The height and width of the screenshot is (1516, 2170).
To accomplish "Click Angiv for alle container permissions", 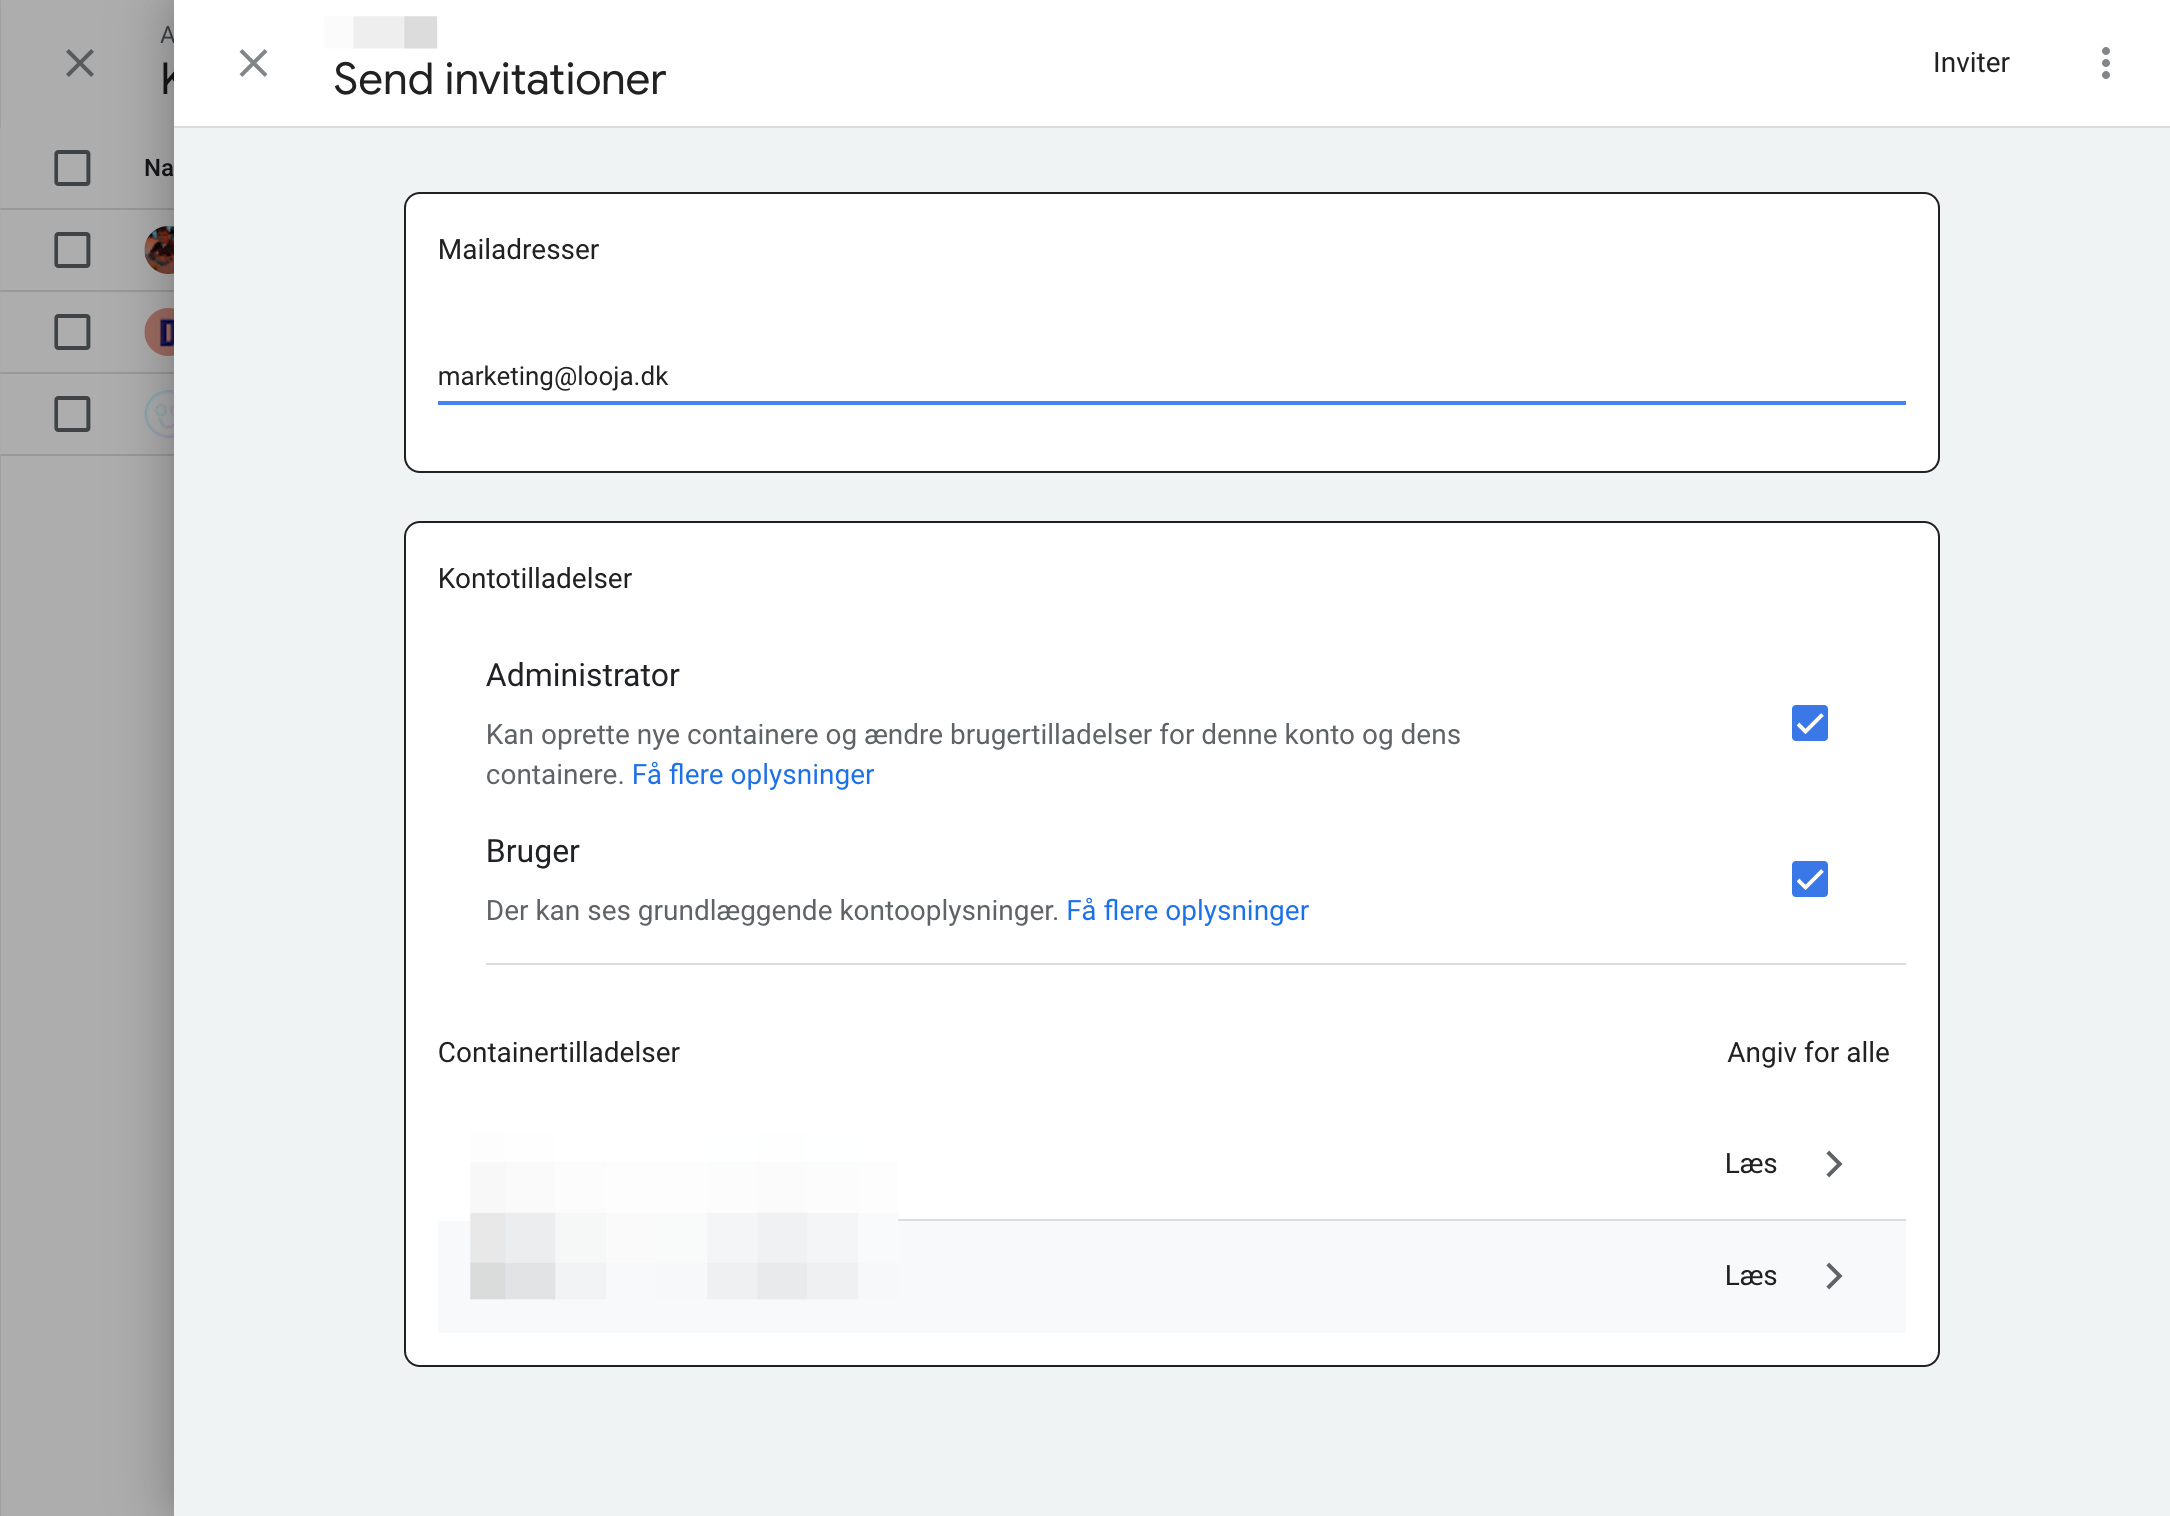I will pyautogui.click(x=1808, y=1053).
